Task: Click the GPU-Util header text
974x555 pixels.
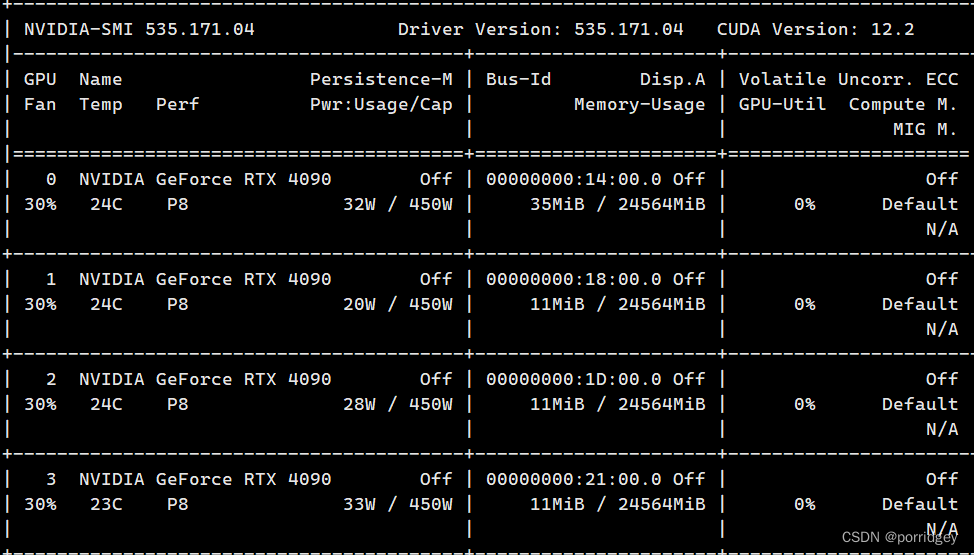Action: [782, 104]
